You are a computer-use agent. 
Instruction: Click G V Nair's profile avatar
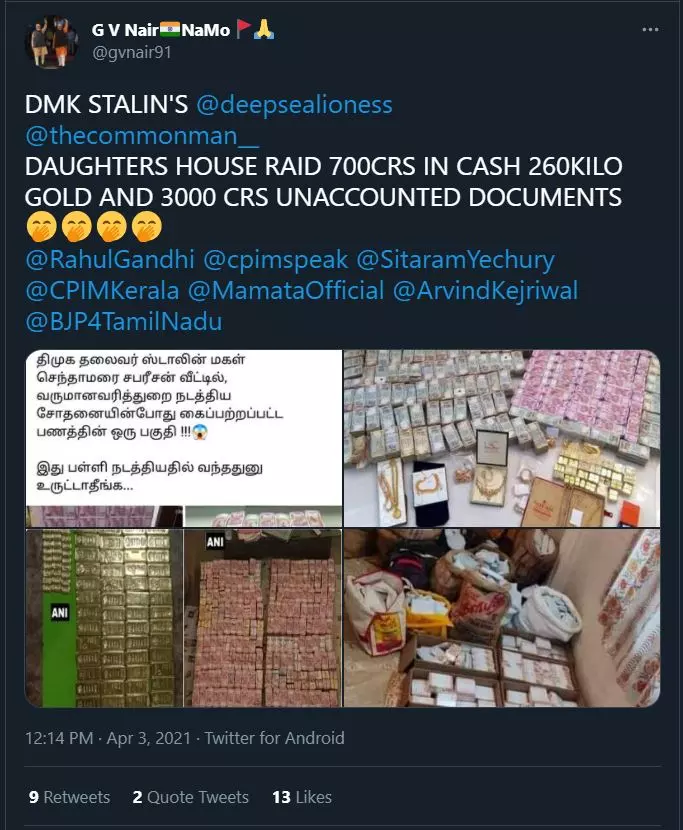51,42
